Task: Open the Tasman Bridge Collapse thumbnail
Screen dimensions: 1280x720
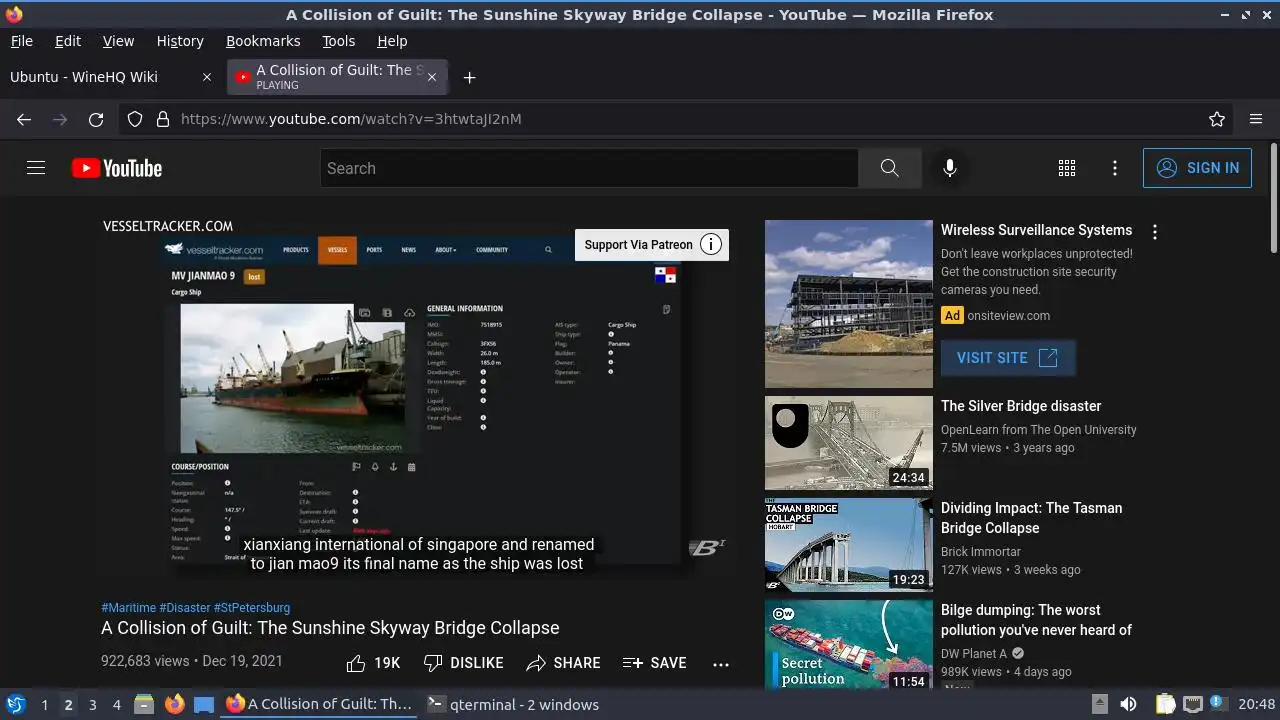Action: tap(849, 545)
